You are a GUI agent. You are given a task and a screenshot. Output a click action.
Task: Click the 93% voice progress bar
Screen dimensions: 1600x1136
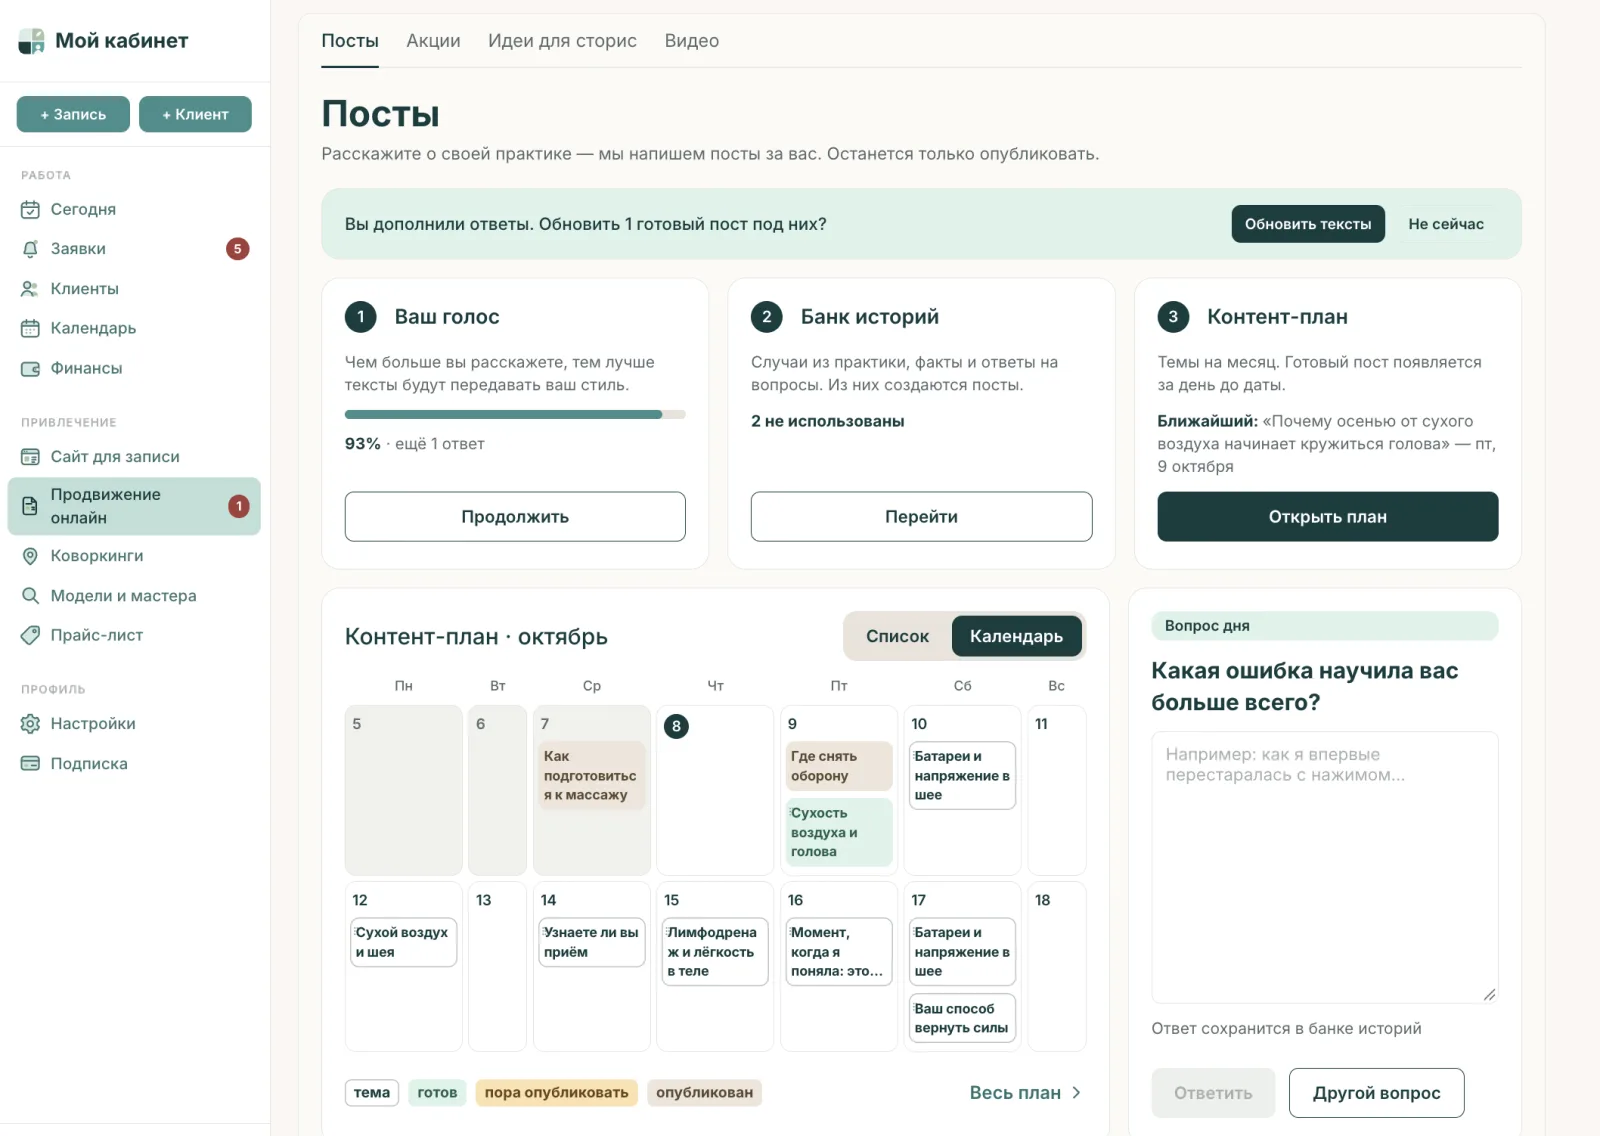515,414
